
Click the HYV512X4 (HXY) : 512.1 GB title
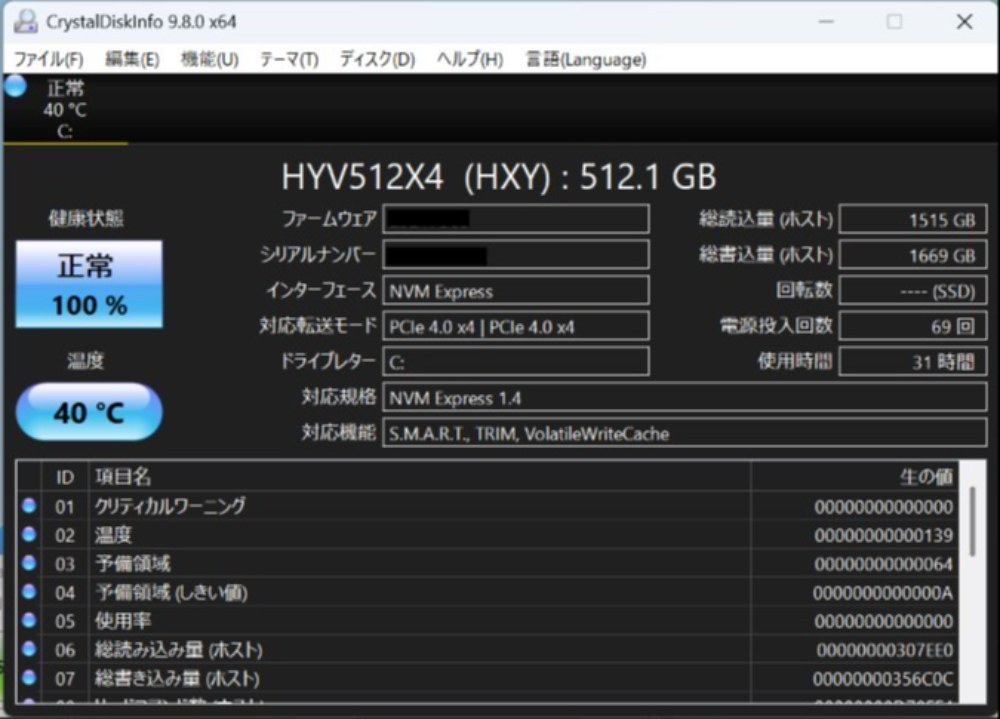499,177
